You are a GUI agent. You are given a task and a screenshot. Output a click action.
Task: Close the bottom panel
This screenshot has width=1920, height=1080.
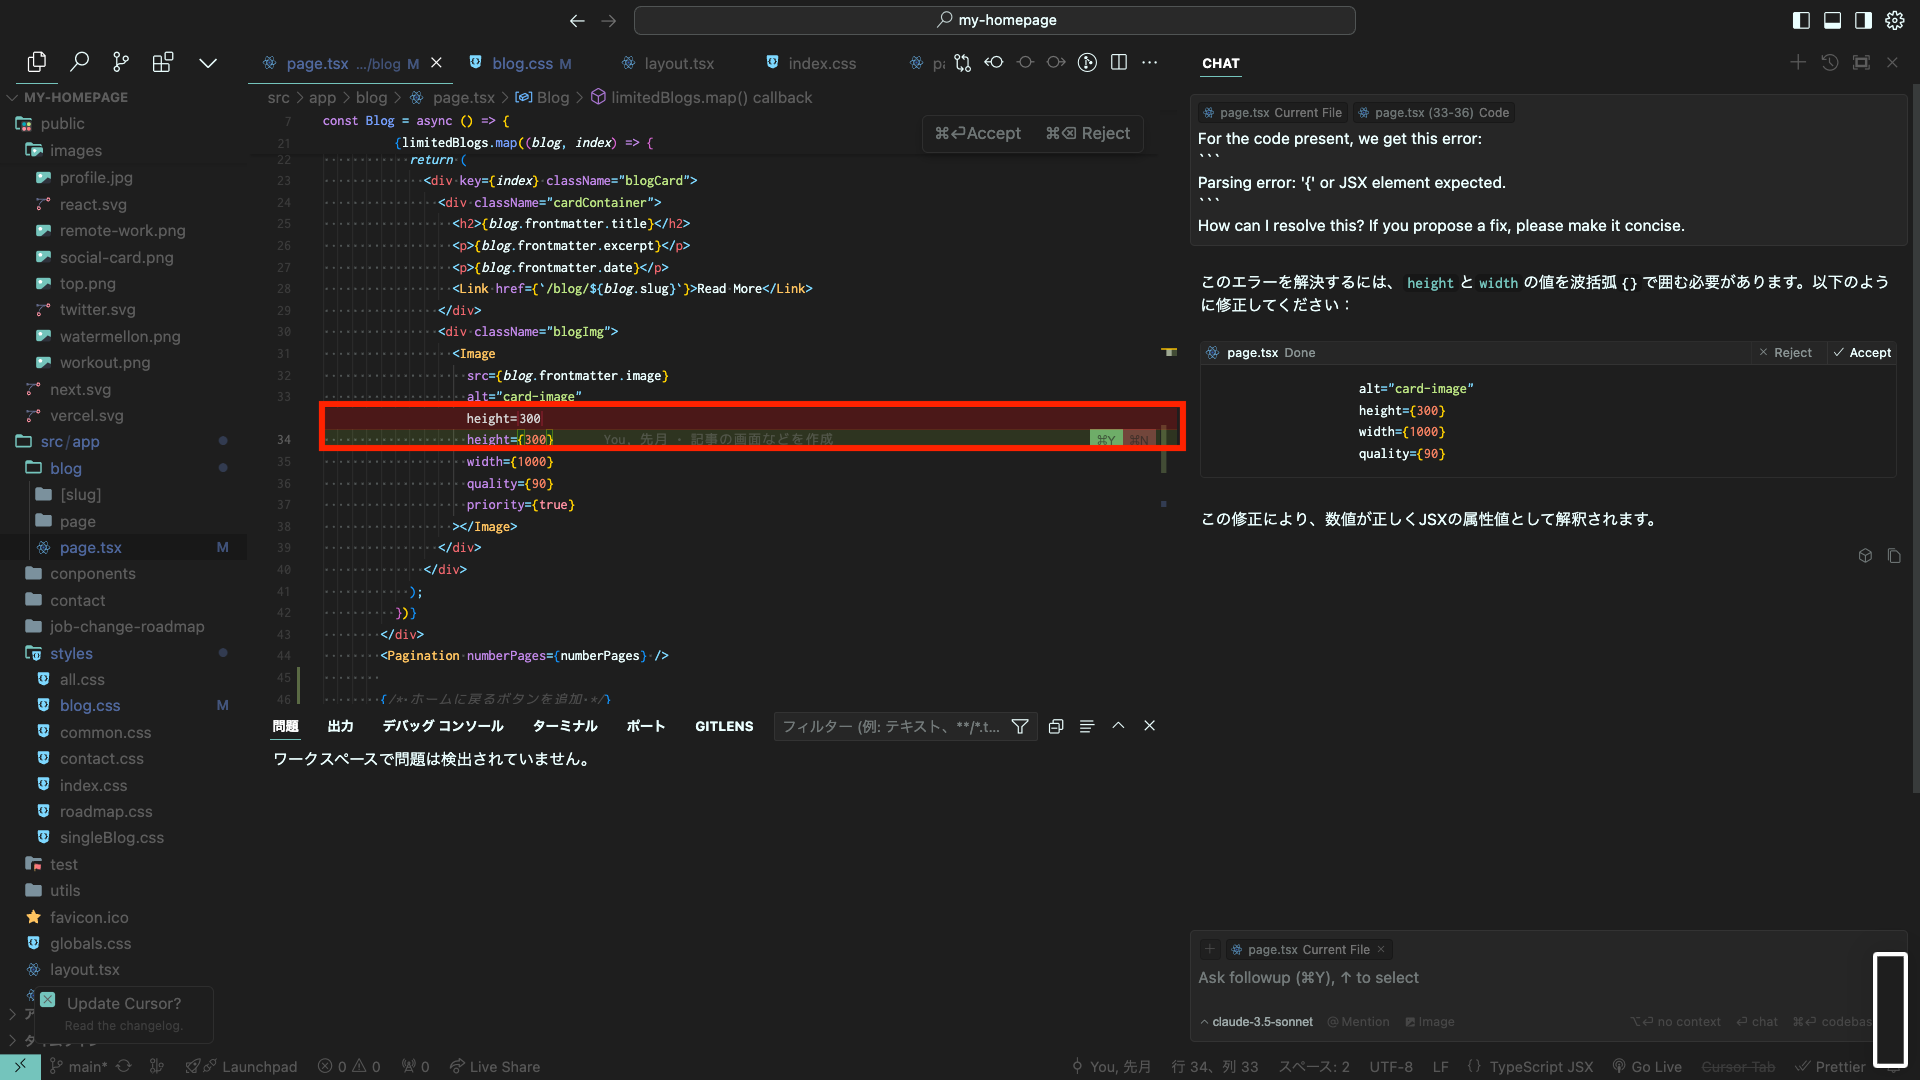(1150, 726)
